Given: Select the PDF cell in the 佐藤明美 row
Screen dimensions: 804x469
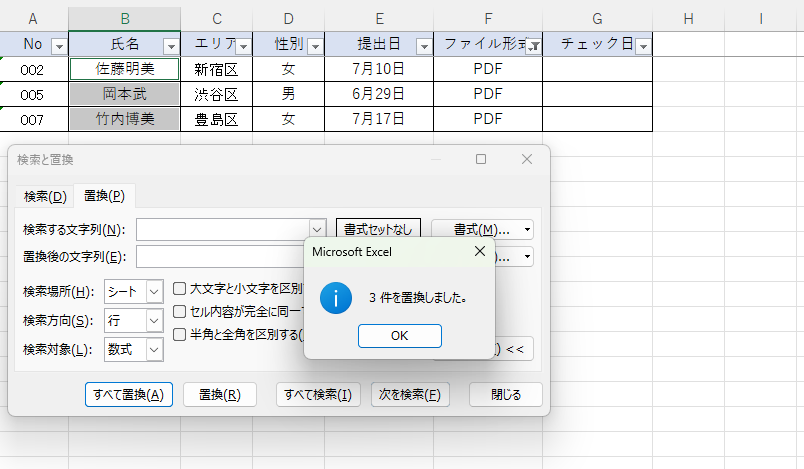Looking at the screenshot, I should tap(488, 69).
